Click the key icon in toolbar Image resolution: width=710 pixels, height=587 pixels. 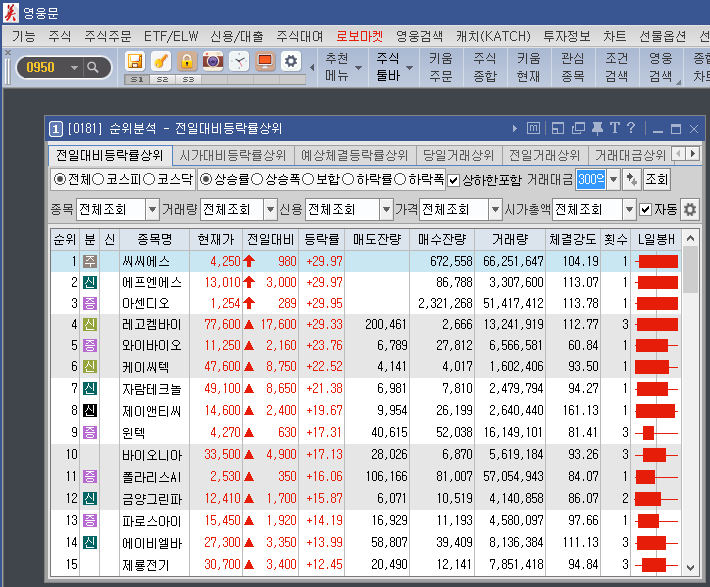click(x=160, y=61)
